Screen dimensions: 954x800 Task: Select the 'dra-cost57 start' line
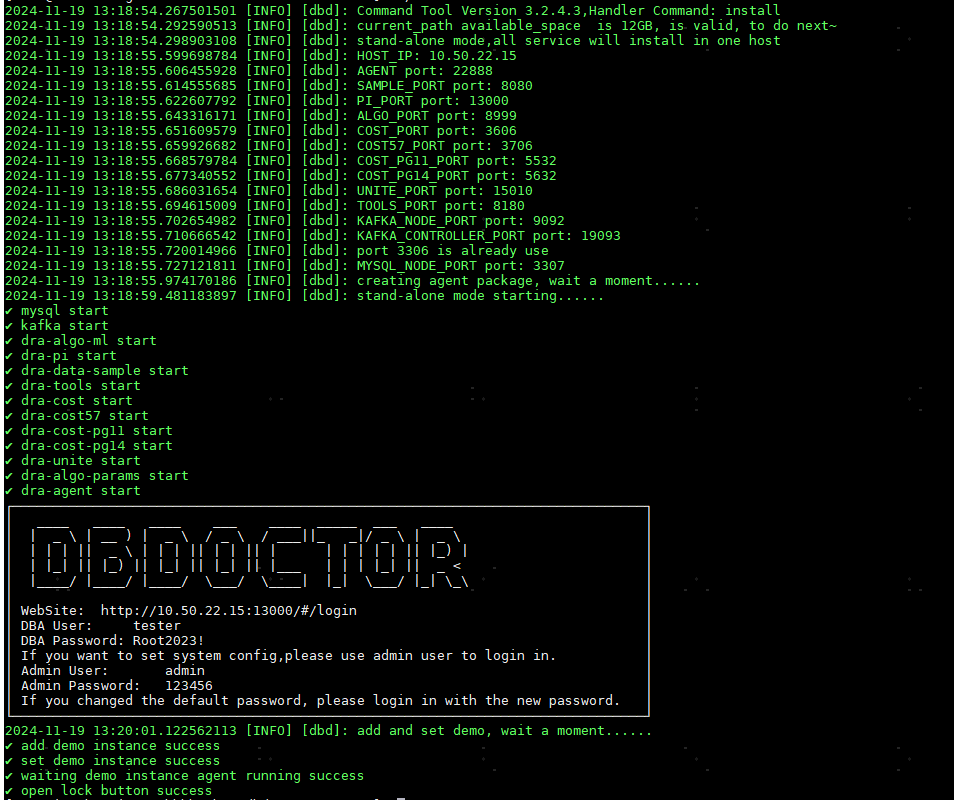(77, 416)
